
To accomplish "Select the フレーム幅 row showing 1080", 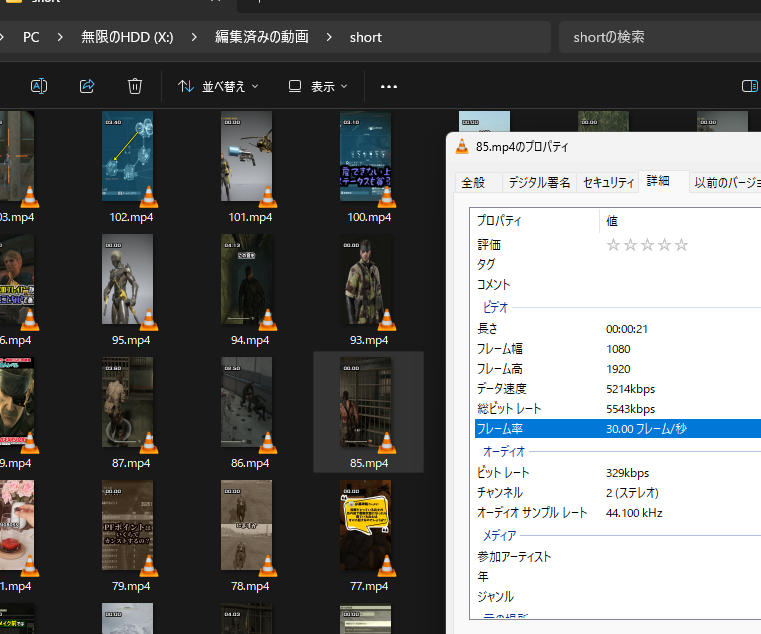I will [x=618, y=349].
